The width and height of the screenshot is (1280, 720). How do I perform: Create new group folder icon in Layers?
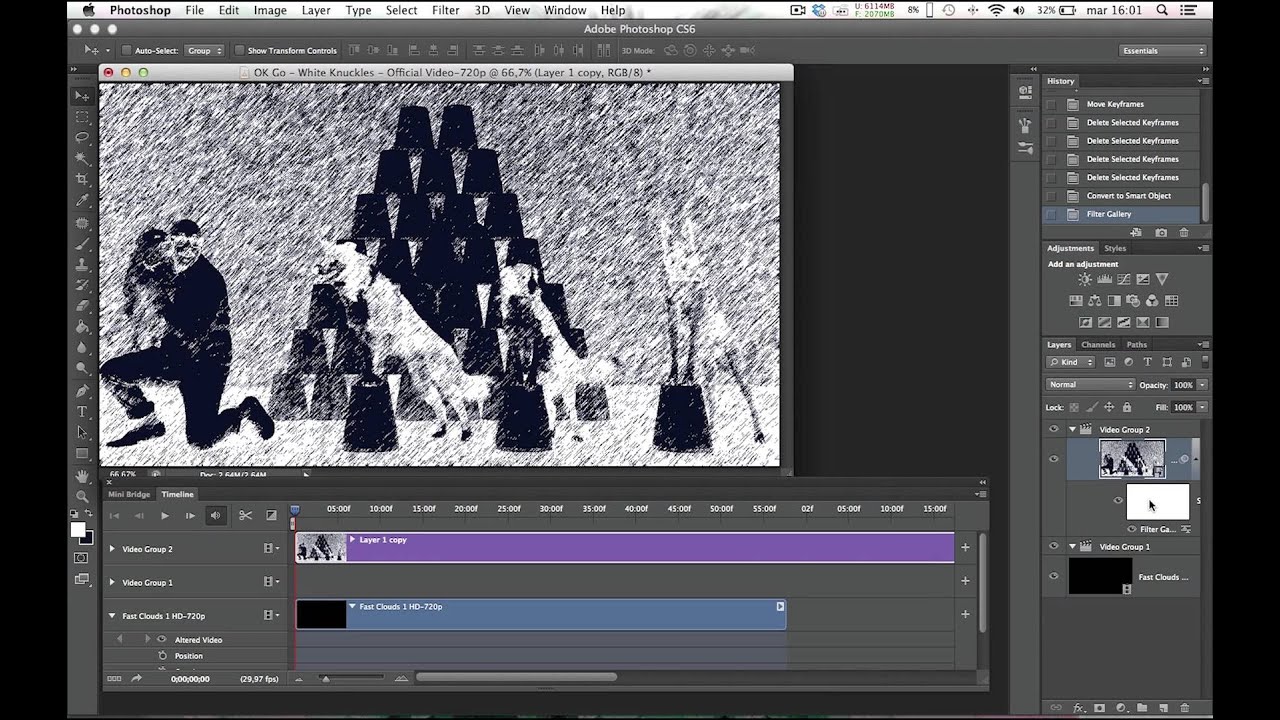[x=1141, y=708]
